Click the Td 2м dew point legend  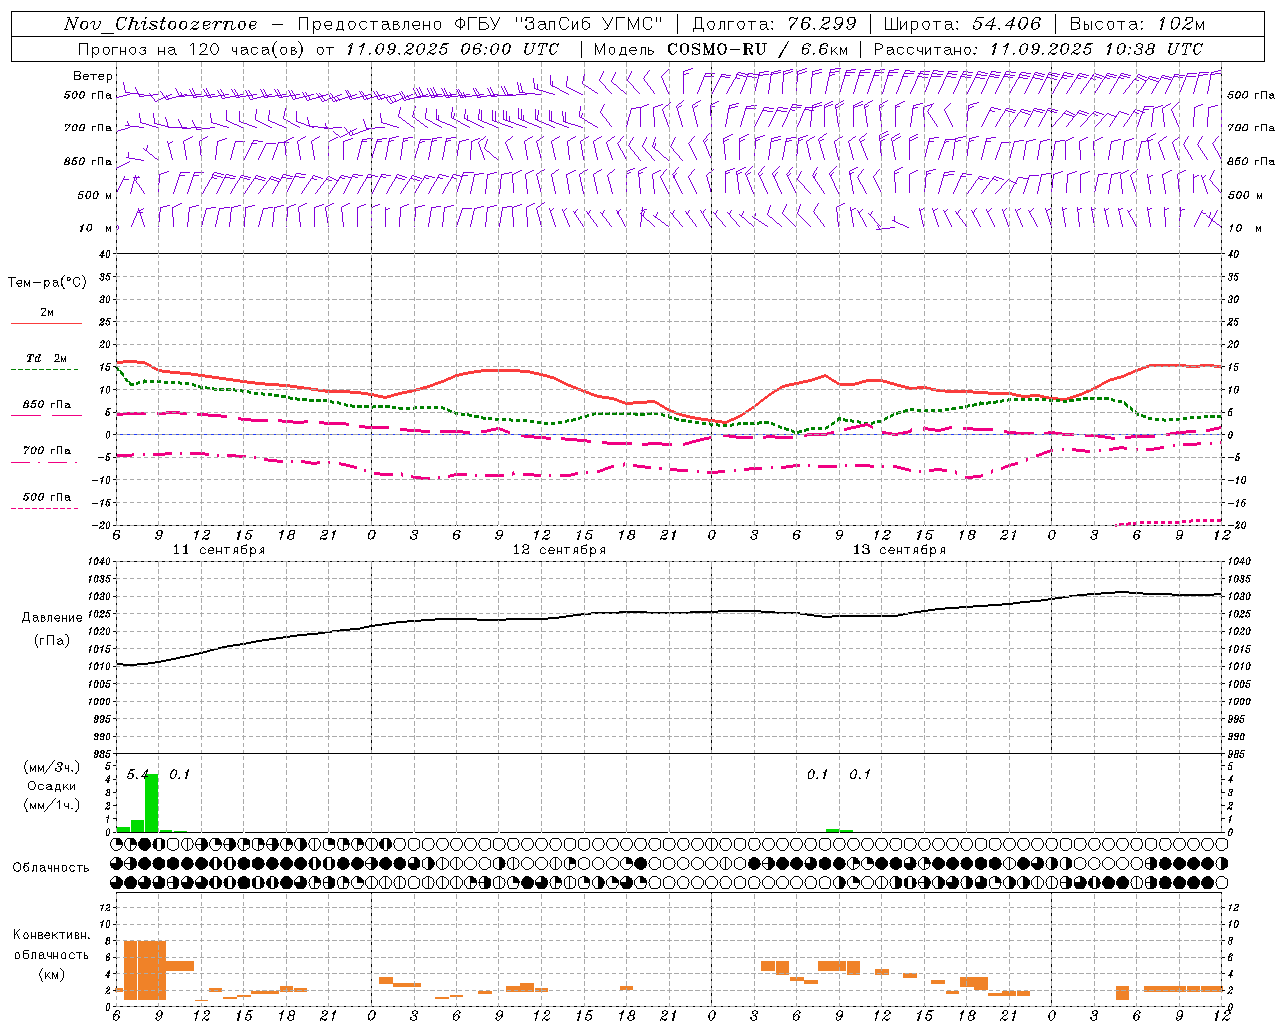point(46,358)
